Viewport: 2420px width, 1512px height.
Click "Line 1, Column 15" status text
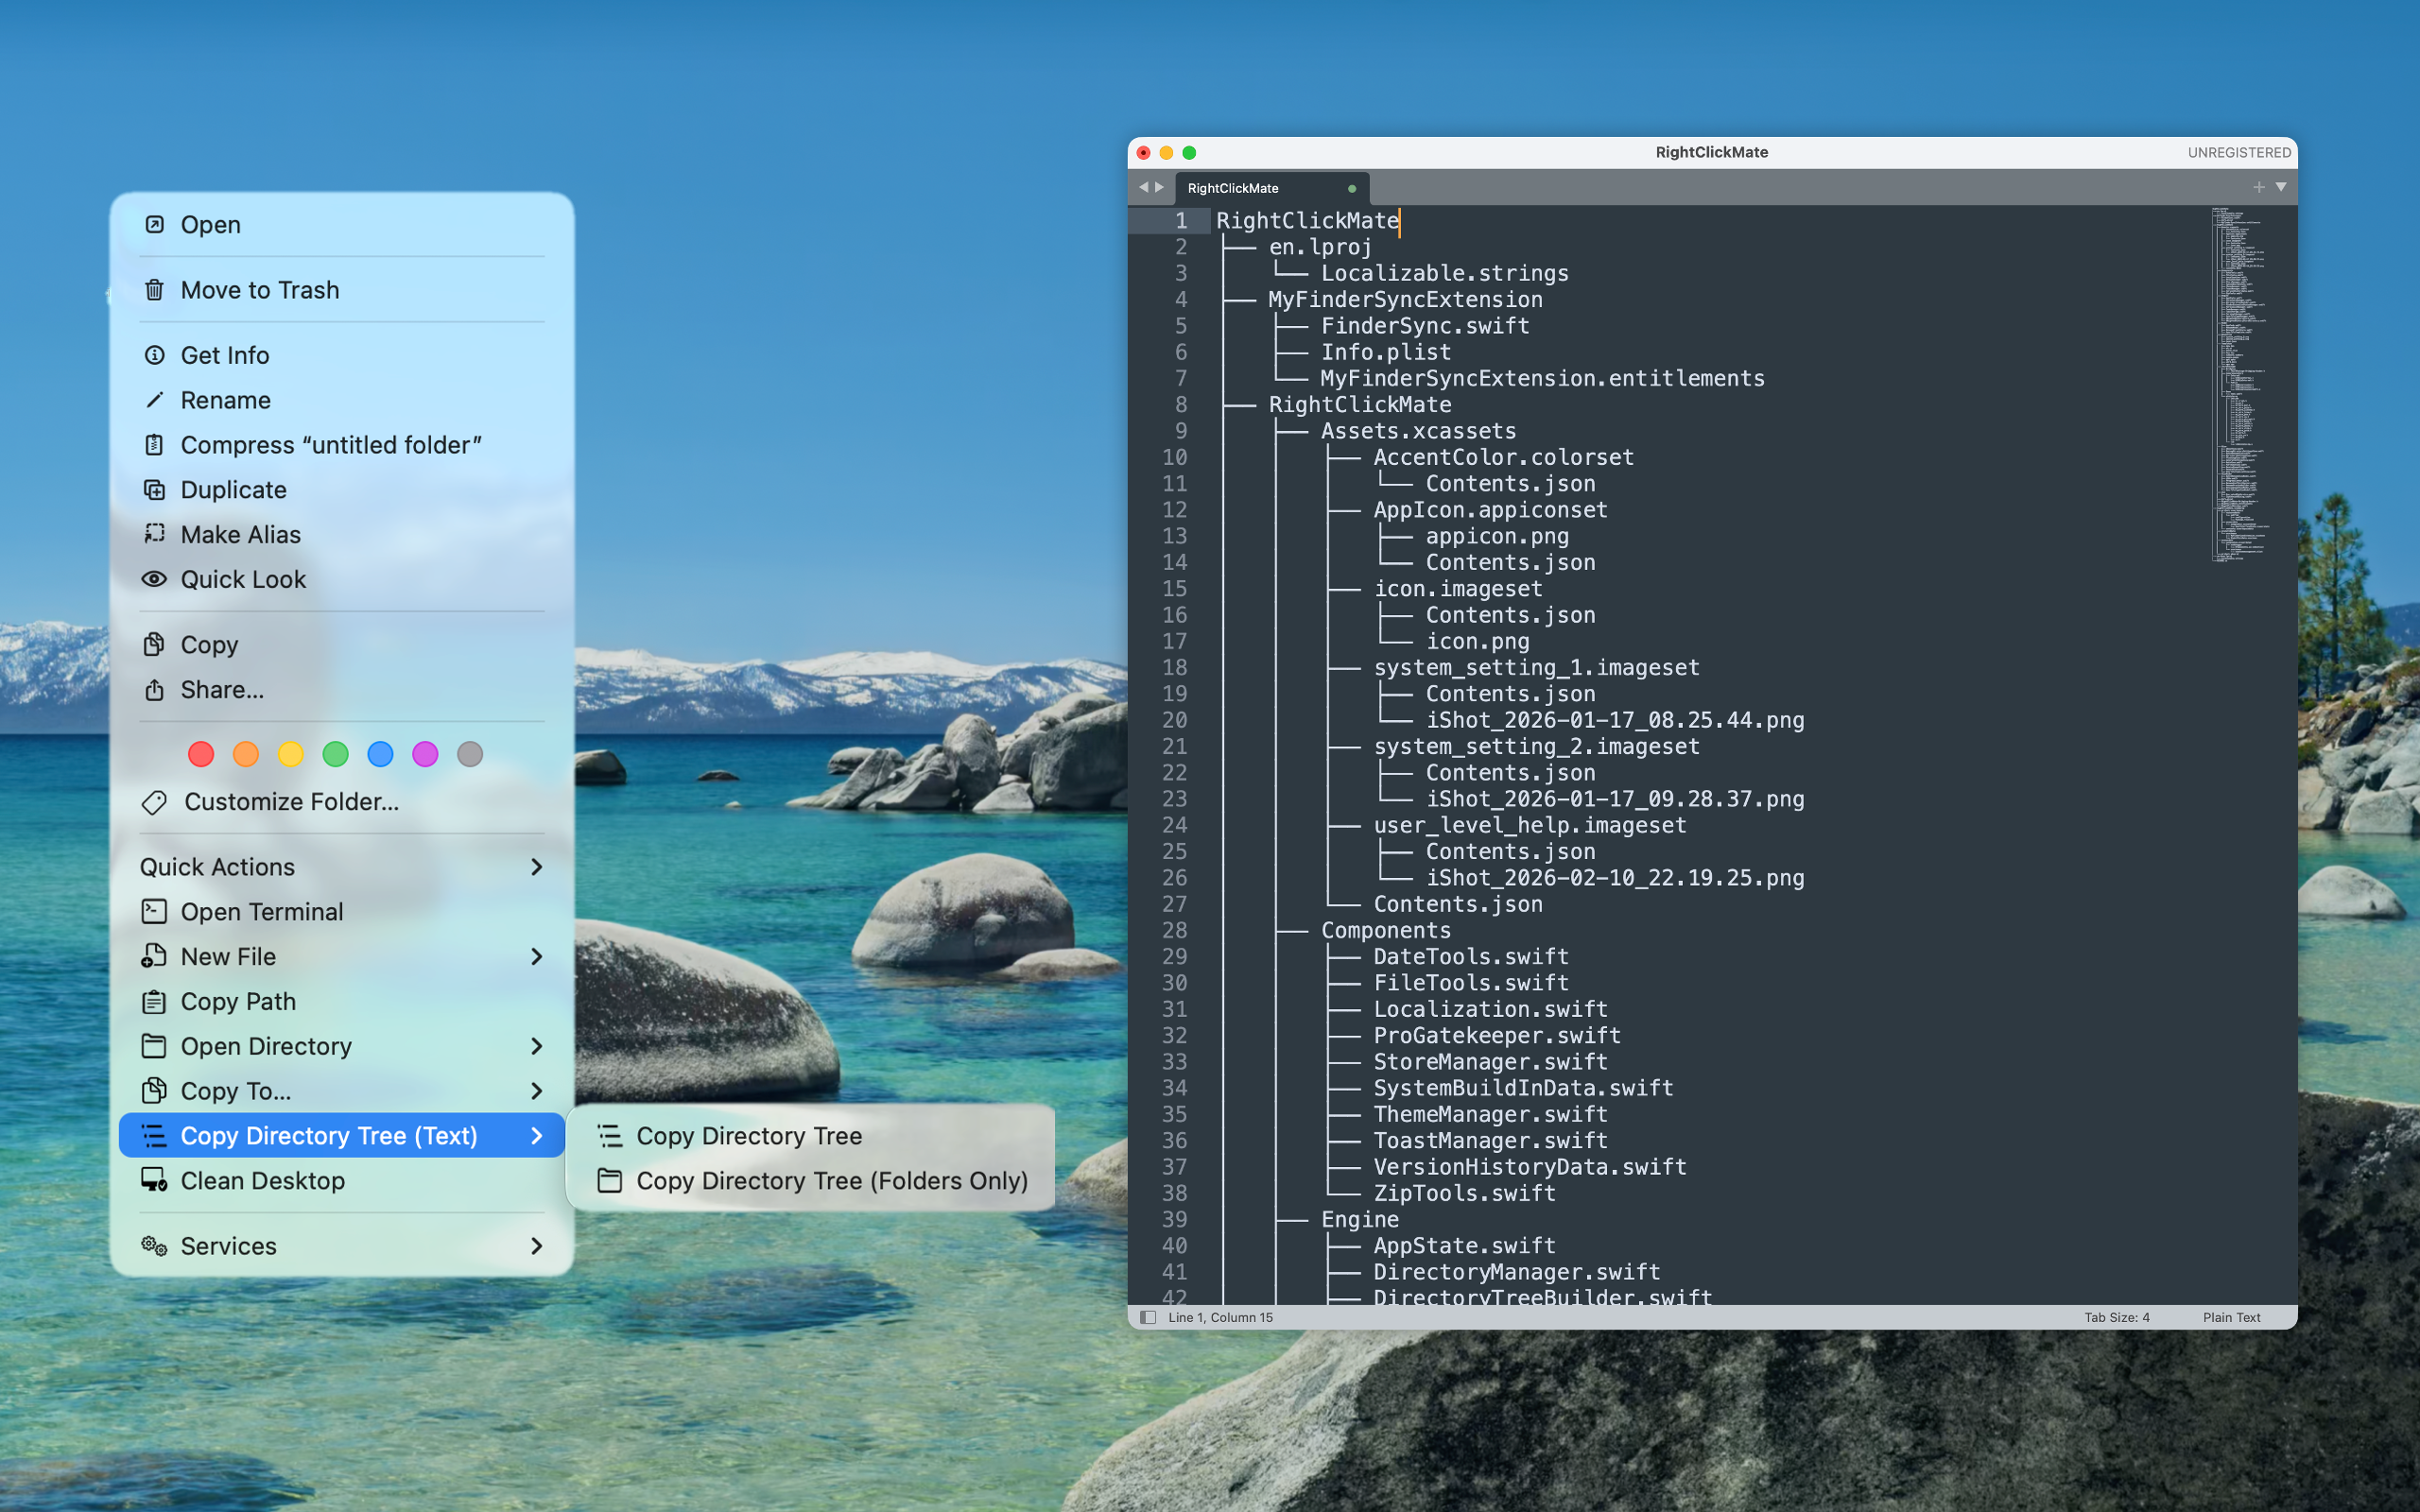[x=1220, y=1317]
